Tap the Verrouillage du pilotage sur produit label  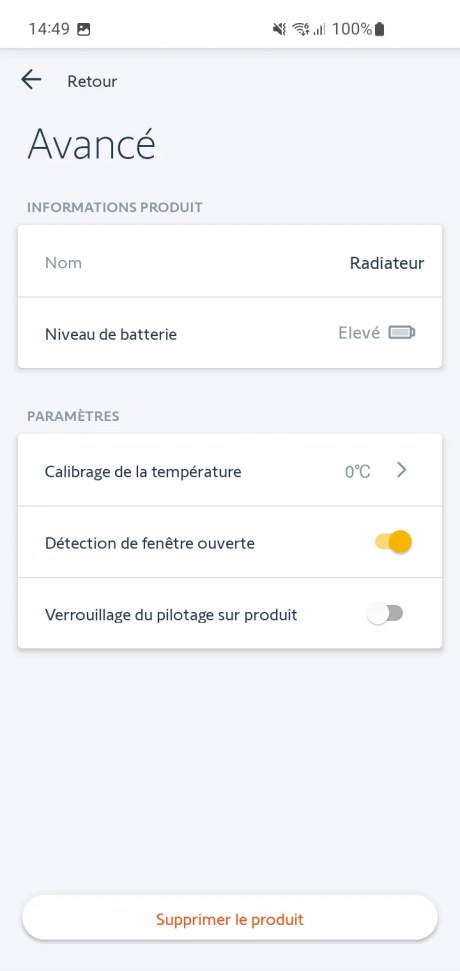(x=171, y=615)
